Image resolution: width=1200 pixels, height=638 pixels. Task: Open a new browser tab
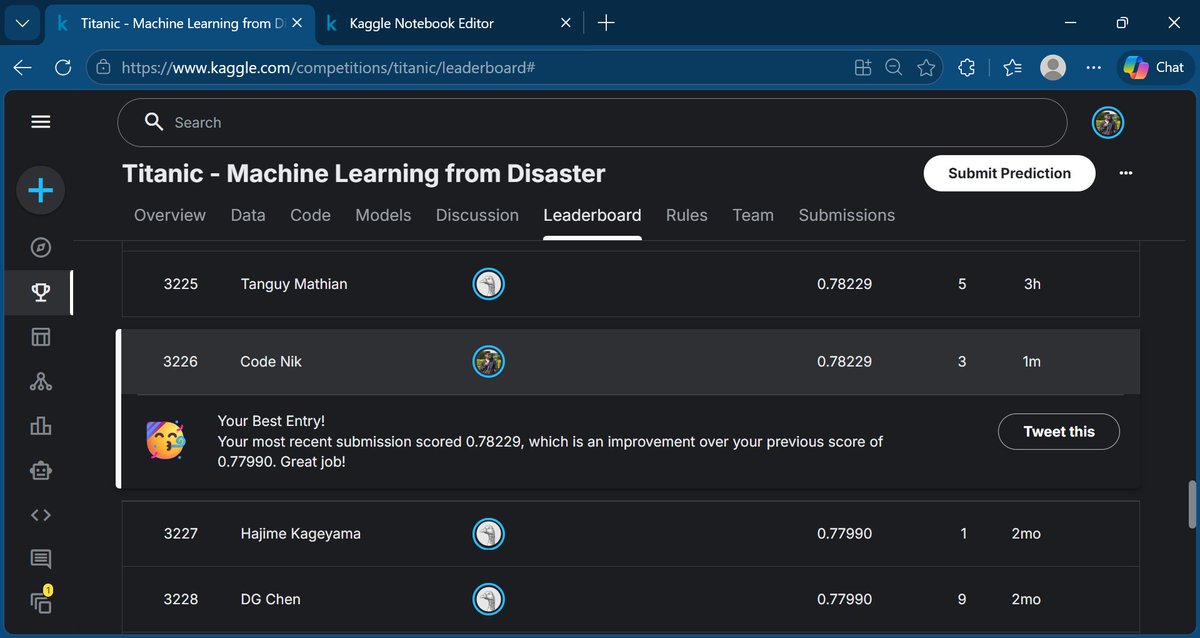pyautogui.click(x=606, y=22)
